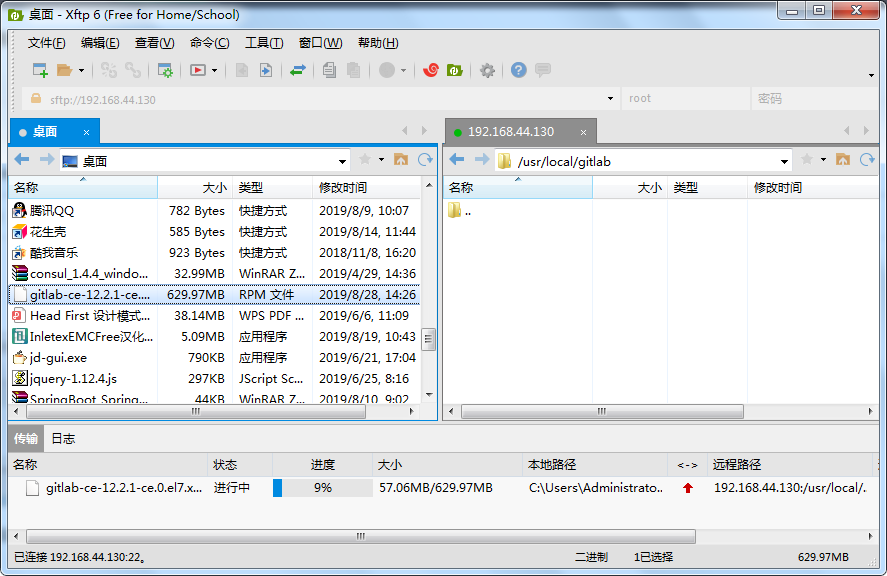Click the speech bubble feedback icon

pyautogui.click(x=542, y=70)
